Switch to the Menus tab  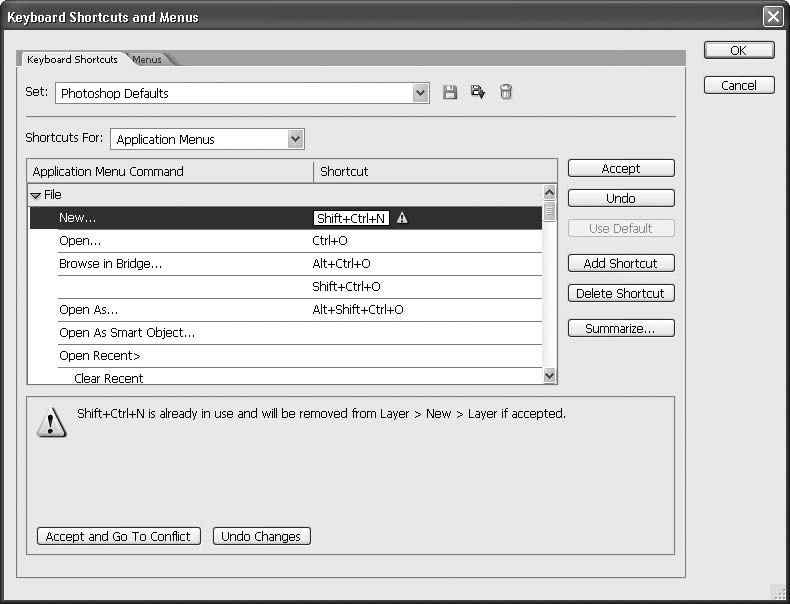click(147, 60)
